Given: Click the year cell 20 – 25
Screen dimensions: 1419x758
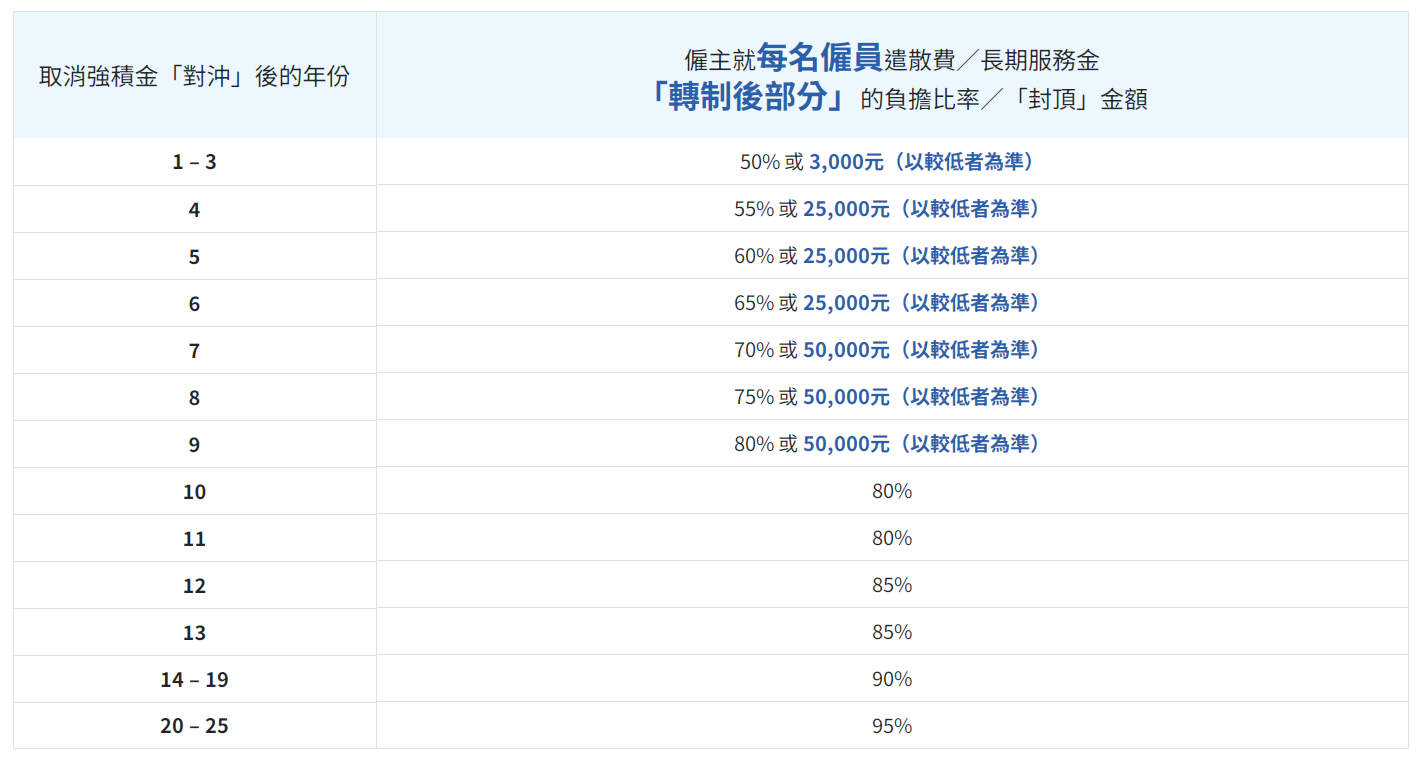Looking at the screenshot, I should pyautogui.click(x=194, y=726).
